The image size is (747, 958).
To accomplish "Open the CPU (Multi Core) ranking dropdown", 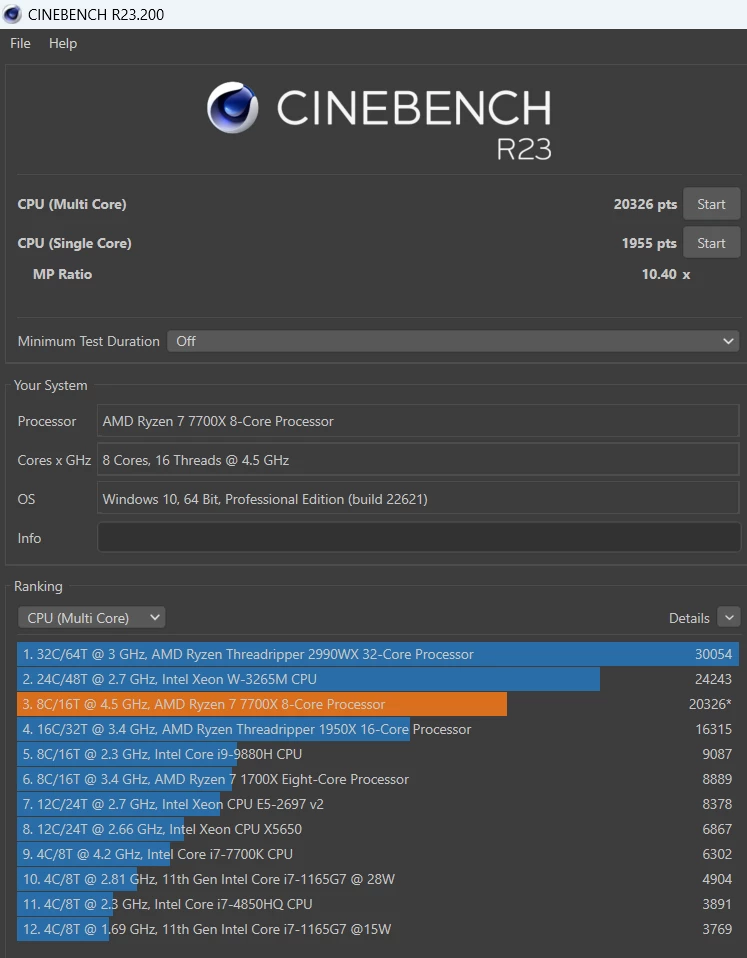I will (92, 618).
